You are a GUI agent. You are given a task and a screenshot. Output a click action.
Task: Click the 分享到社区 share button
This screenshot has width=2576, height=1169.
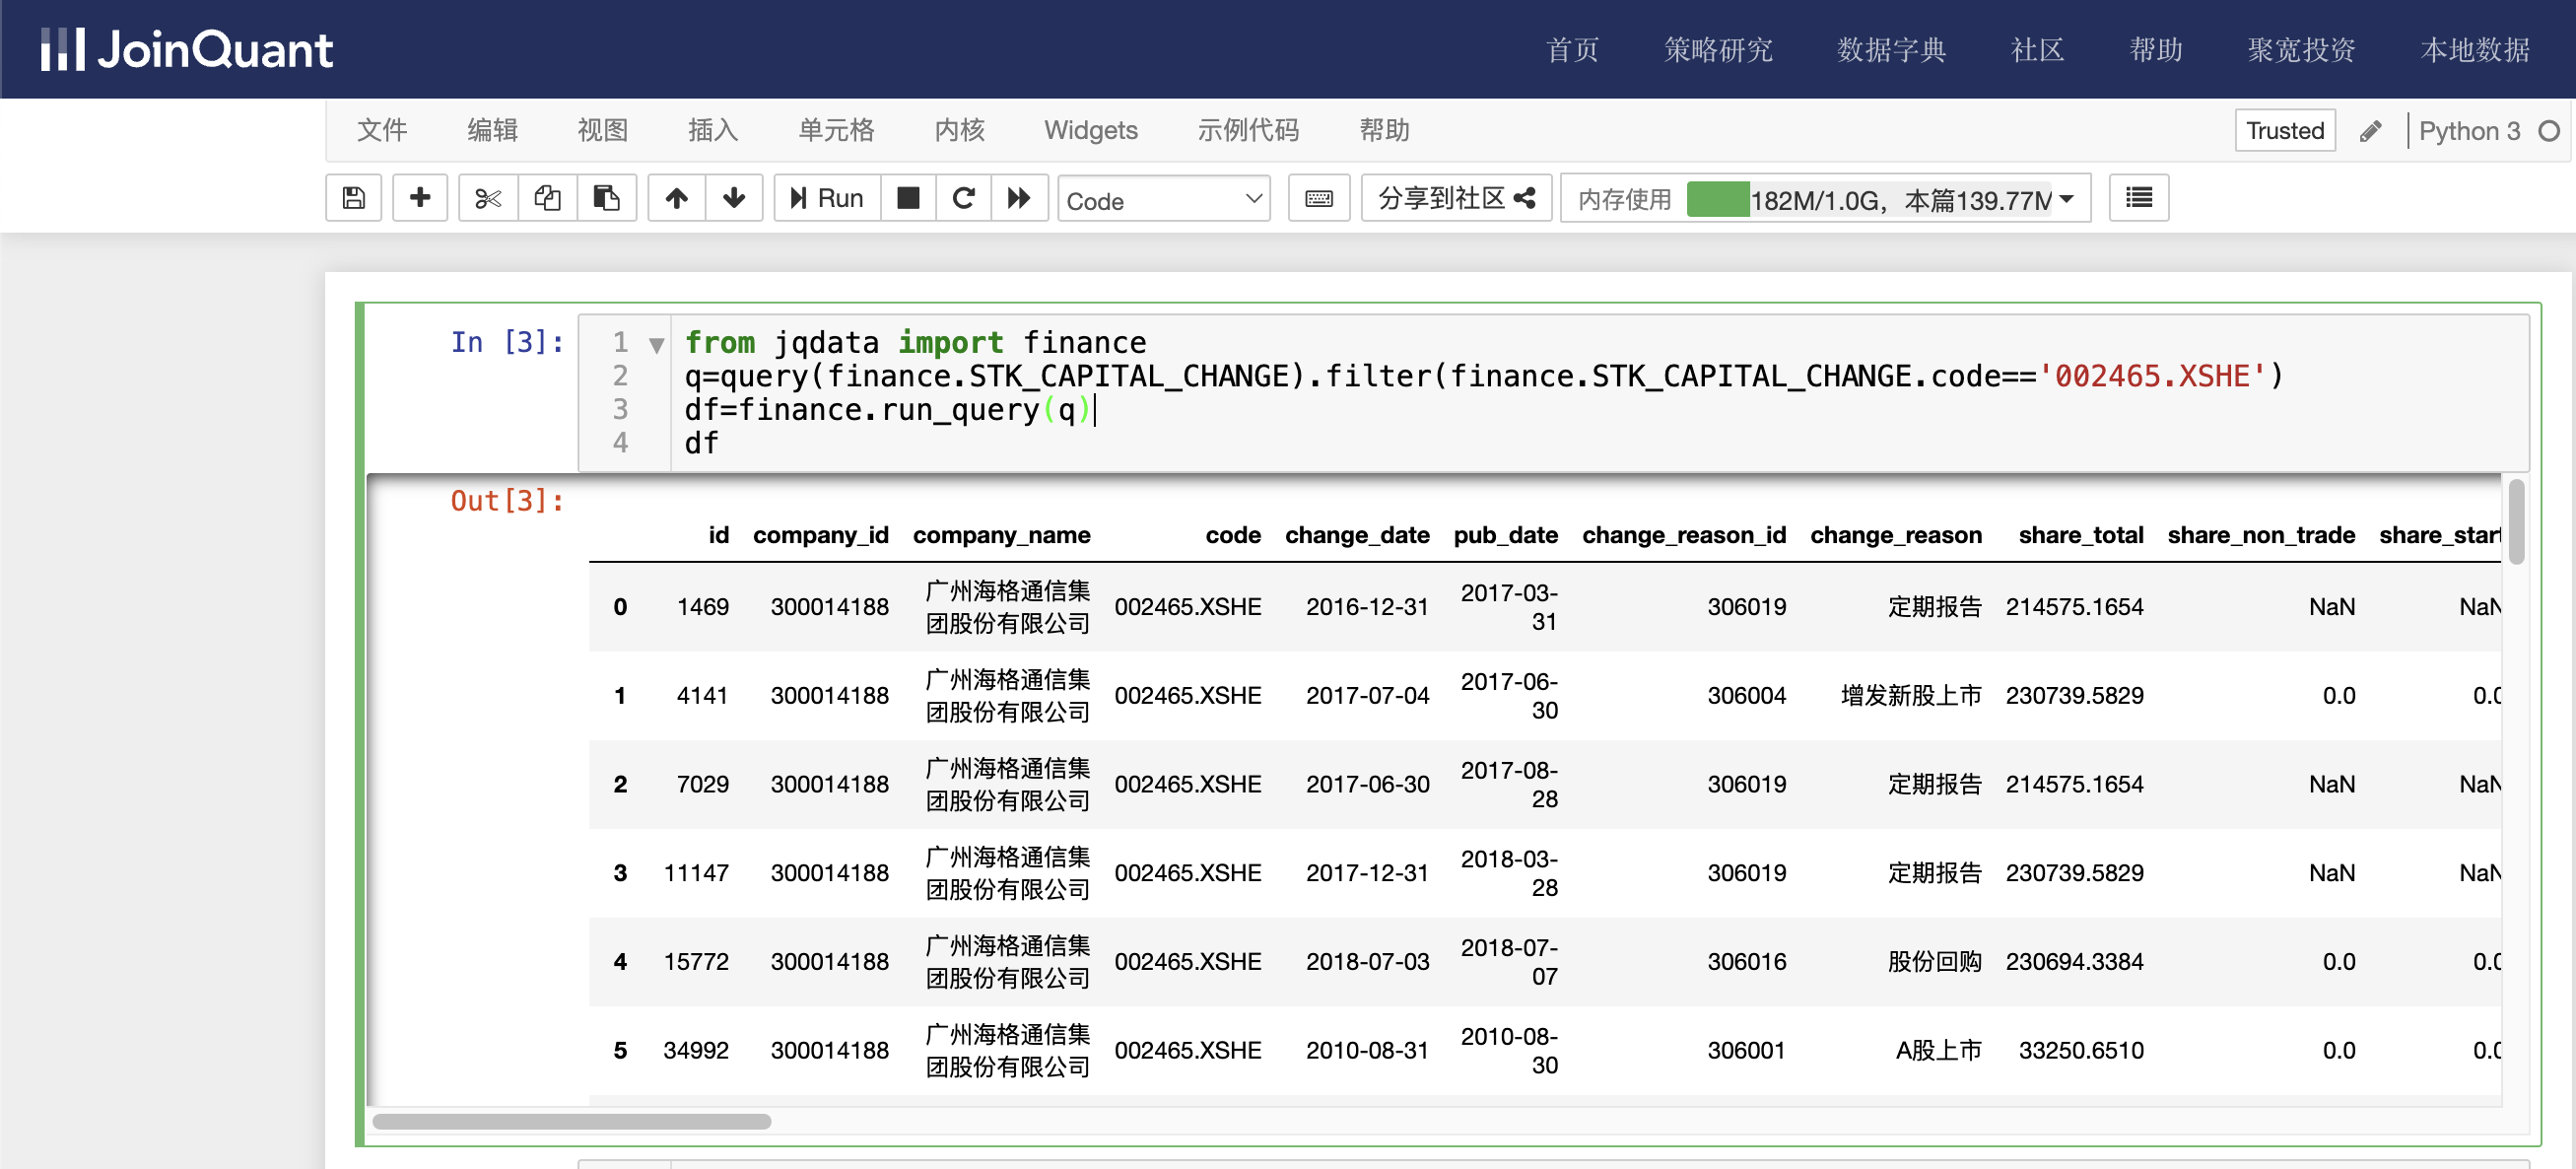[1455, 198]
